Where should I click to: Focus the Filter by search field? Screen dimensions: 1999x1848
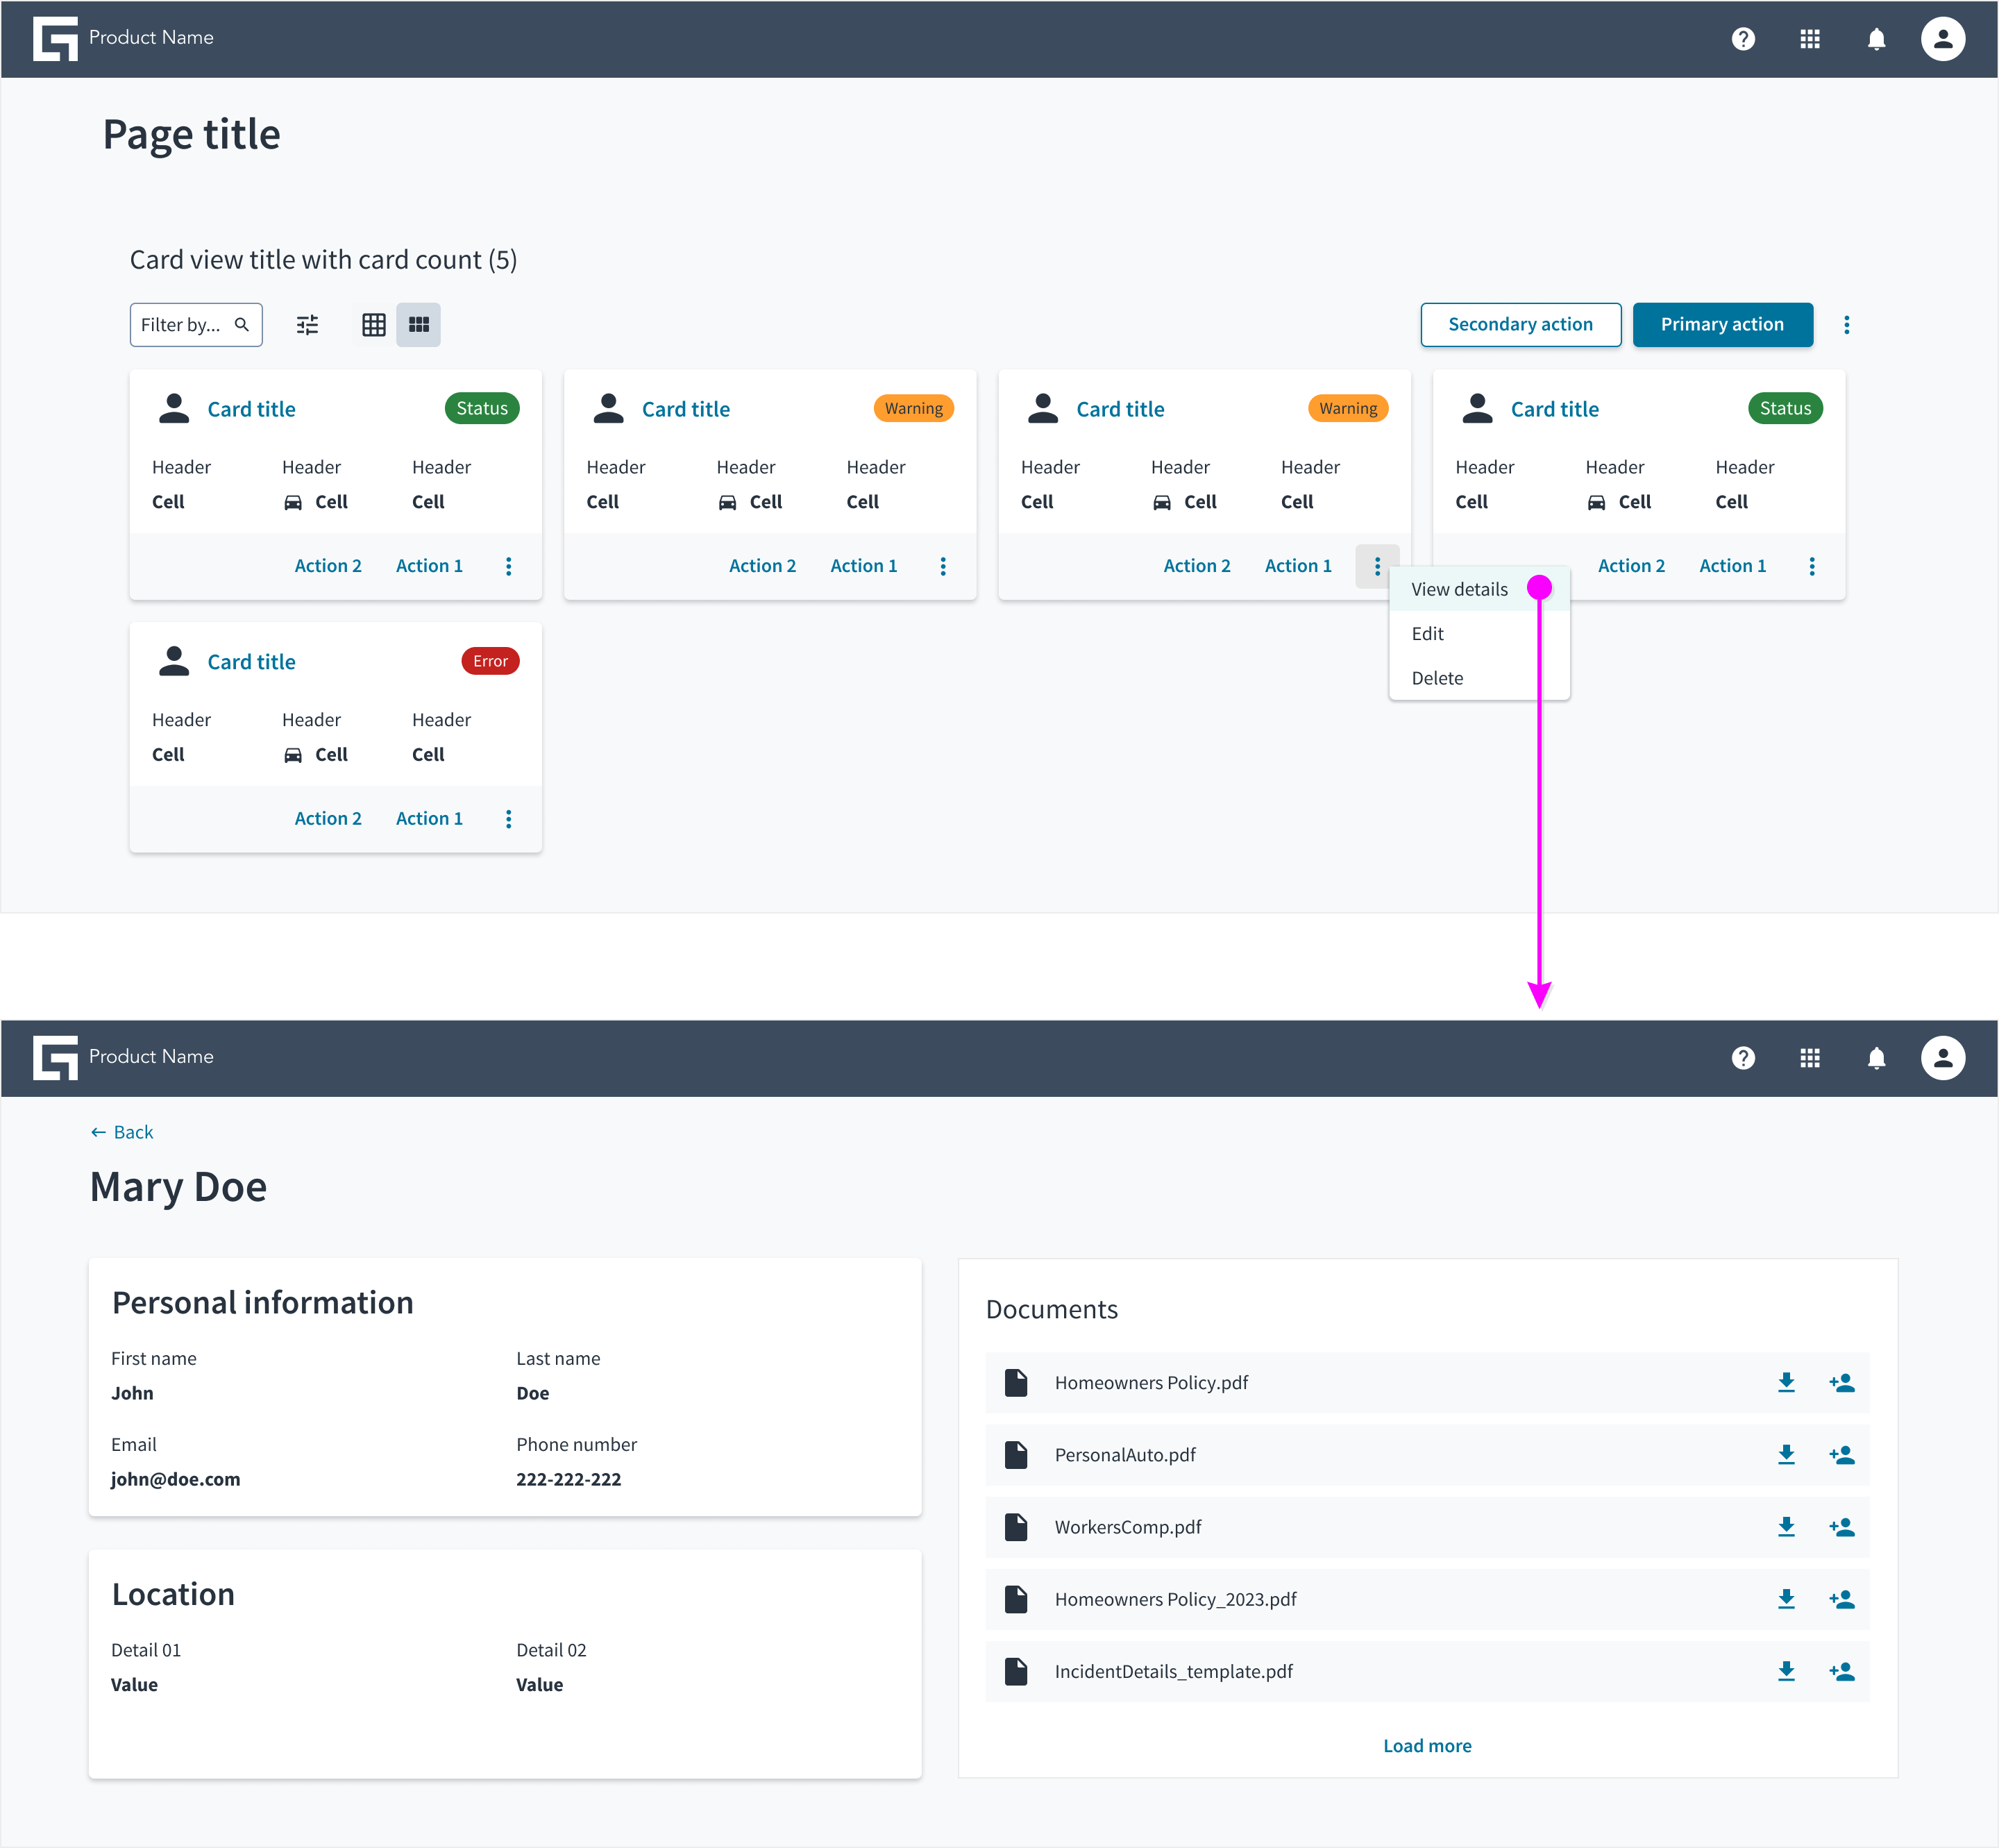tap(196, 325)
